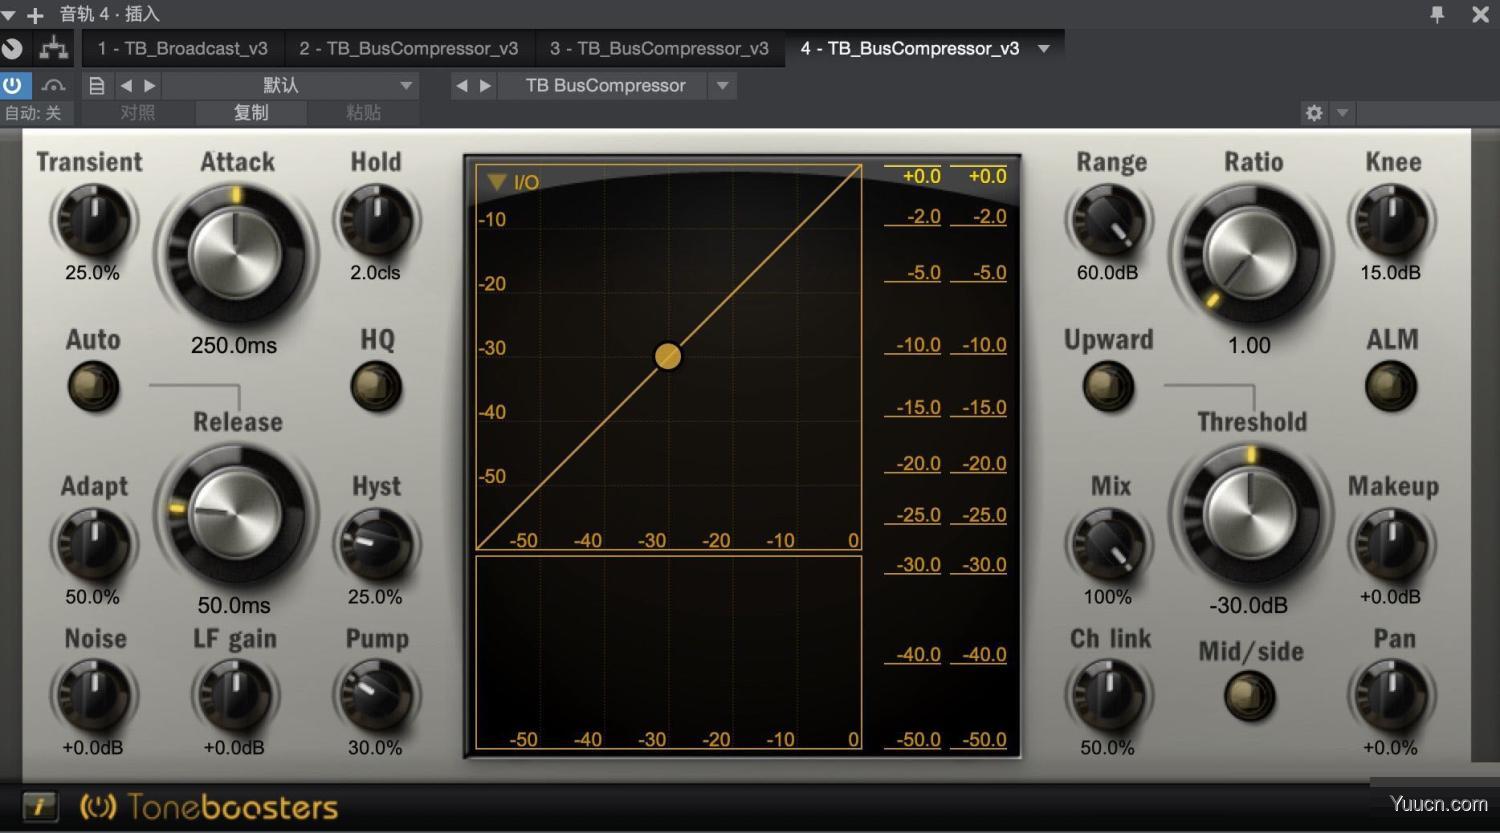Screen dimensions: 1500x833
Task: Click the automation curve icon beside bypass
Action: click(x=53, y=85)
